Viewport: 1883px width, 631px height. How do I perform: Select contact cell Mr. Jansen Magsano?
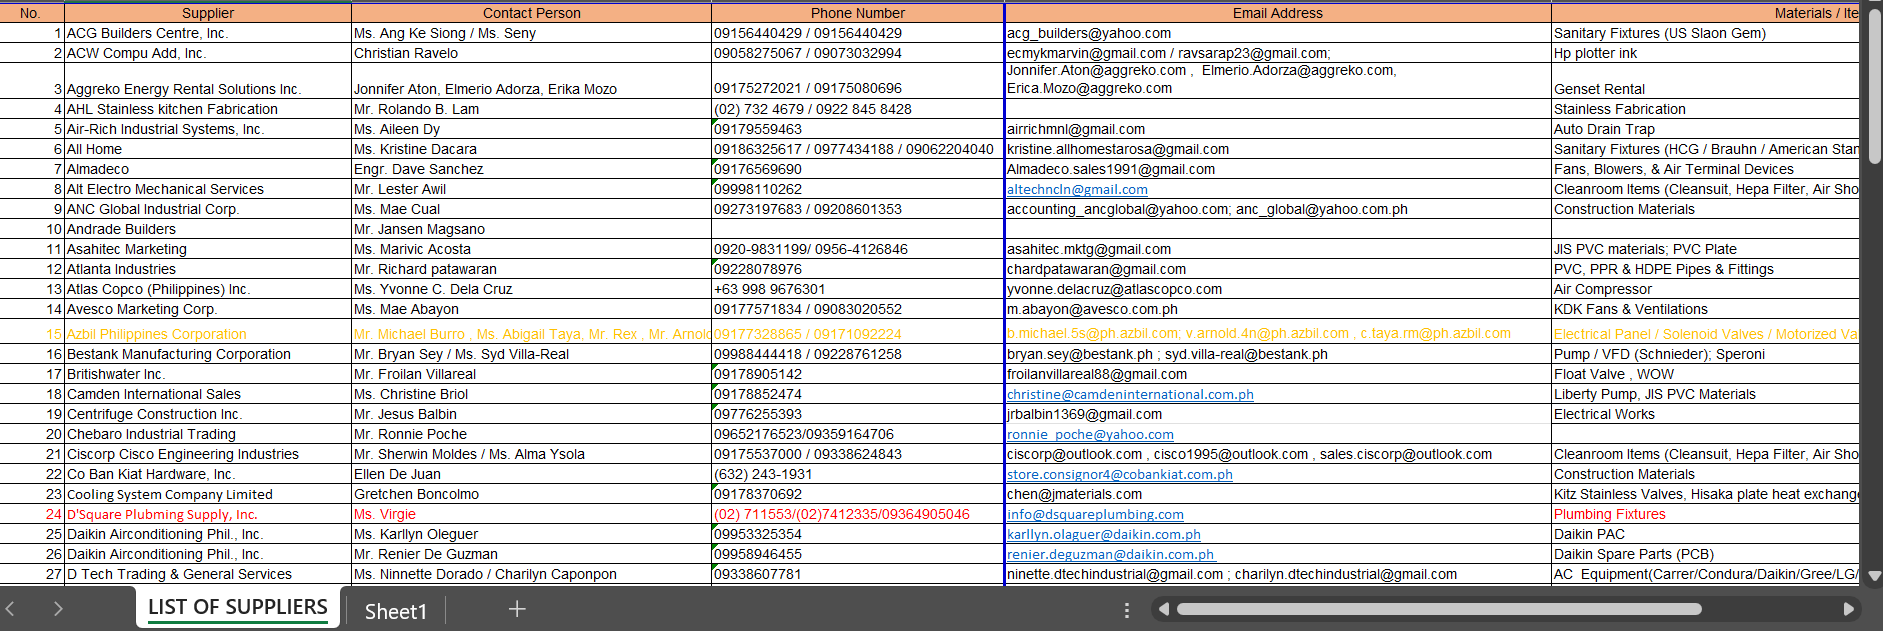click(x=531, y=229)
